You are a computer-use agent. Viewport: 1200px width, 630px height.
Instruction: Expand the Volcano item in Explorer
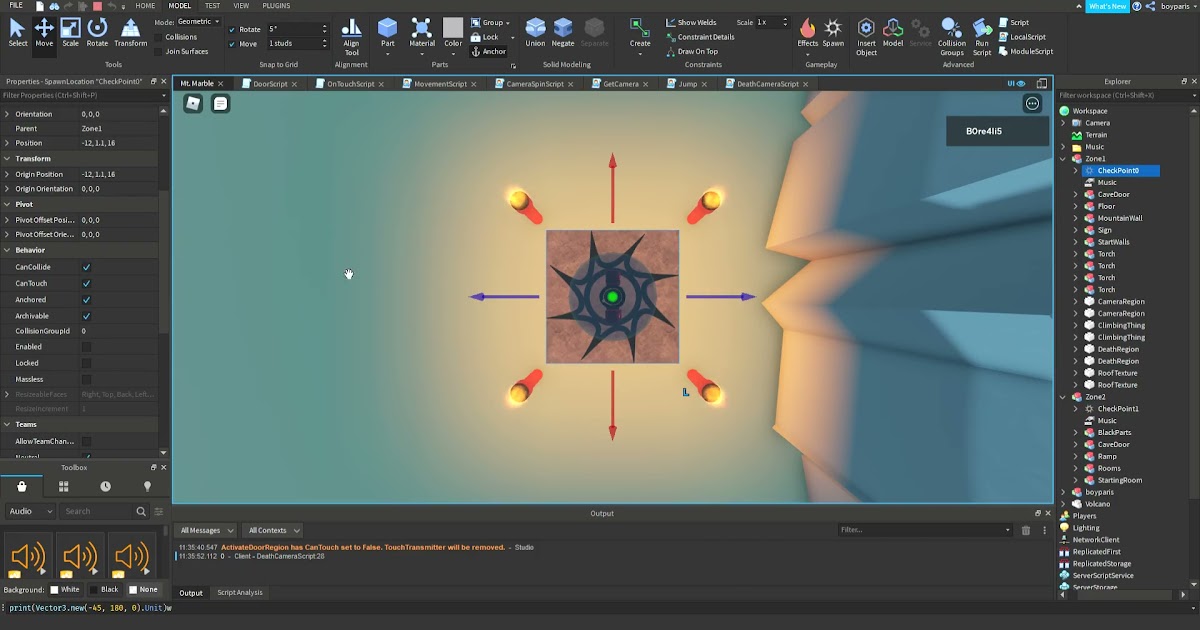coord(1063,503)
